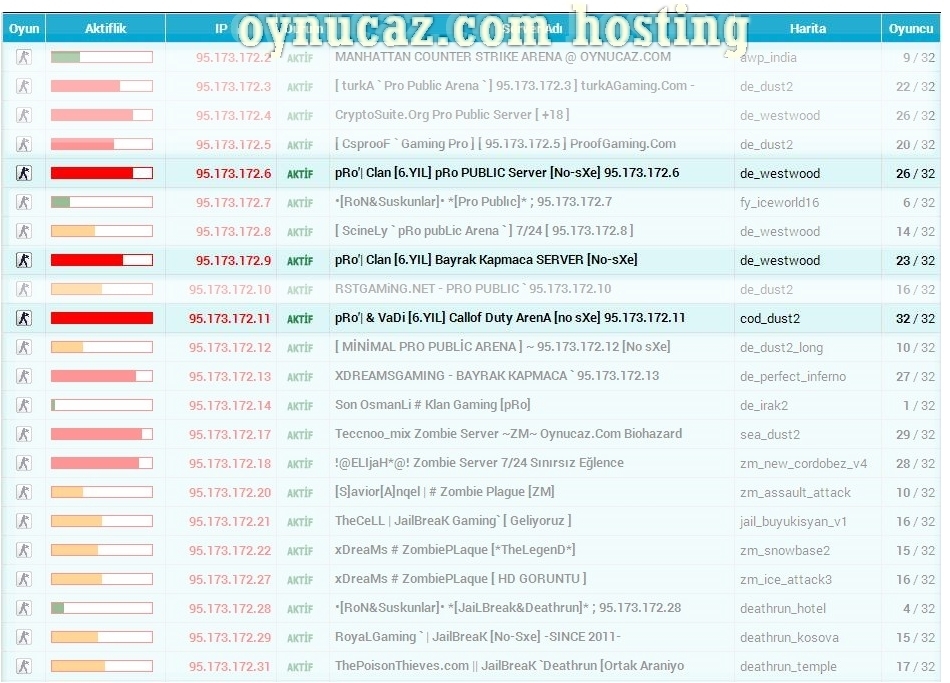Sort by the Aktiflik column header
The width and height of the screenshot is (950, 683).
point(105,28)
